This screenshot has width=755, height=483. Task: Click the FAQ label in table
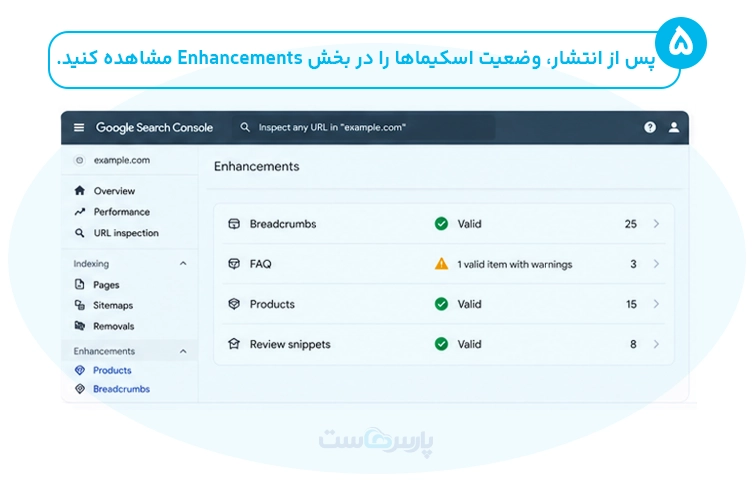click(260, 264)
